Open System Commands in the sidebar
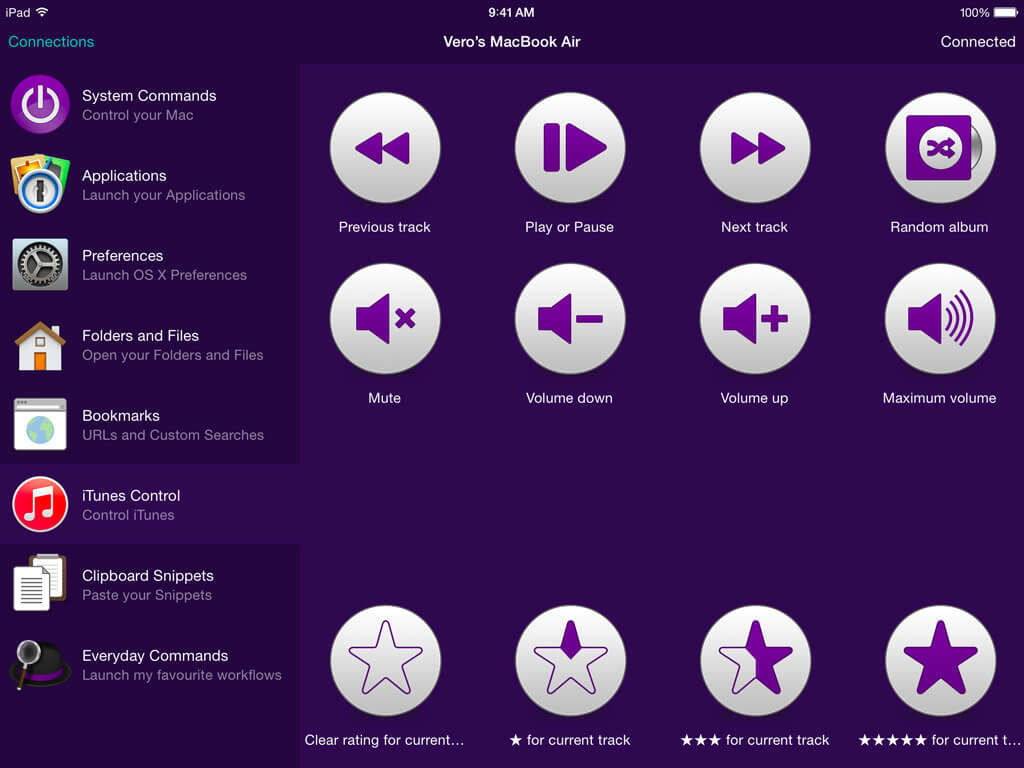1024x768 pixels. point(150,104)
